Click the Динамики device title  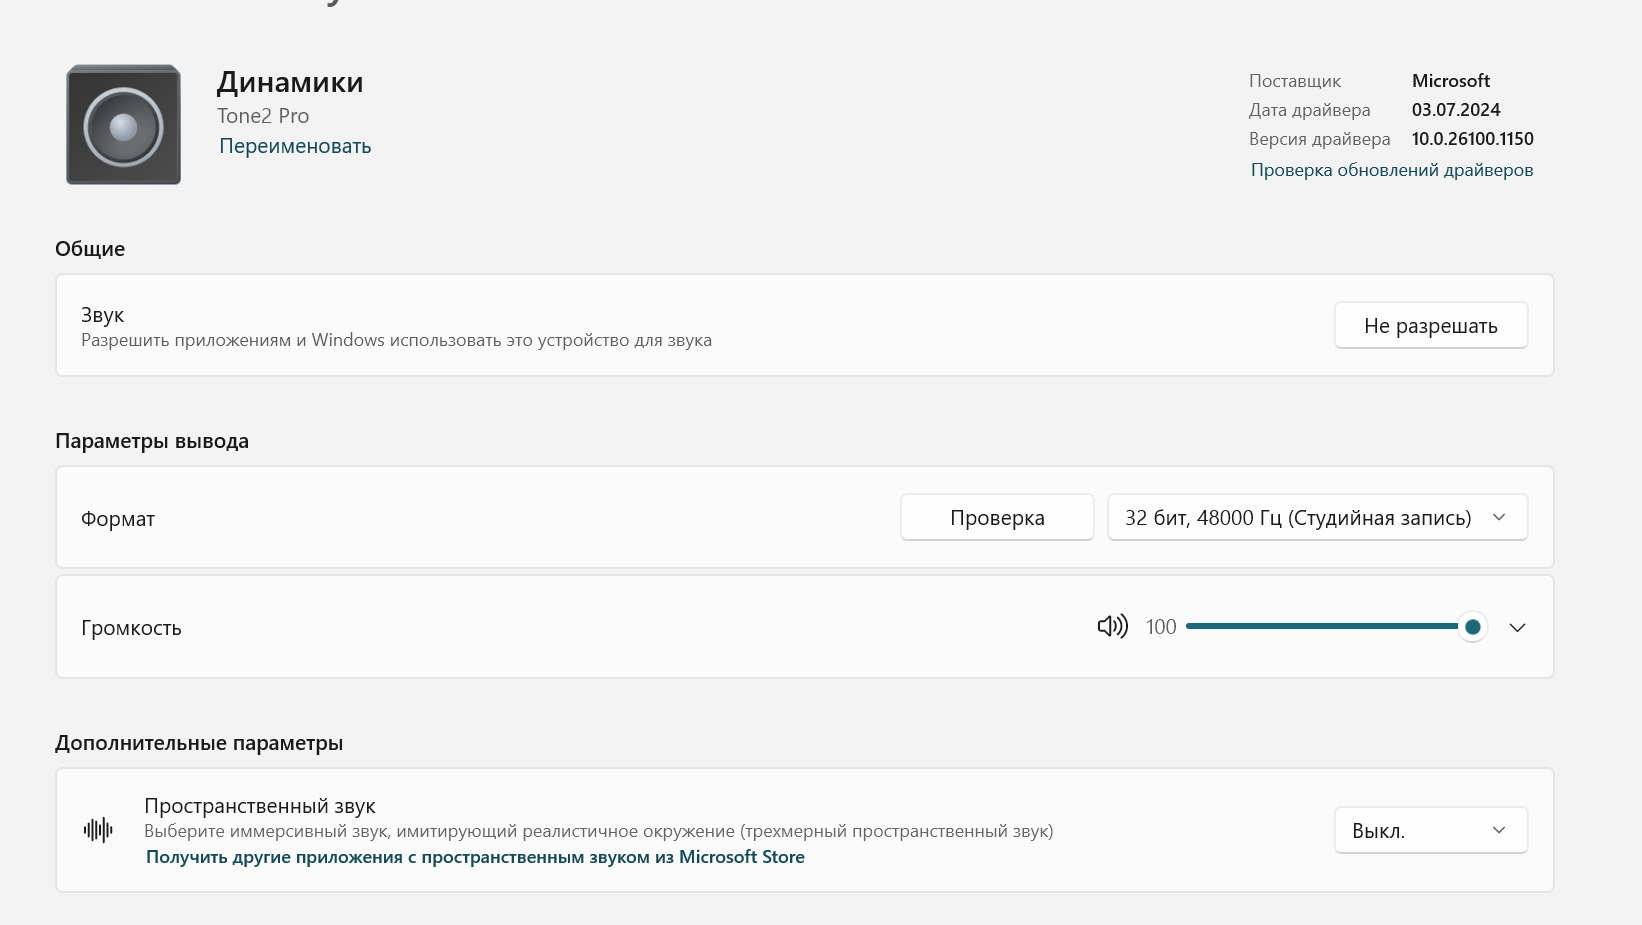click(x=290, y=82)
